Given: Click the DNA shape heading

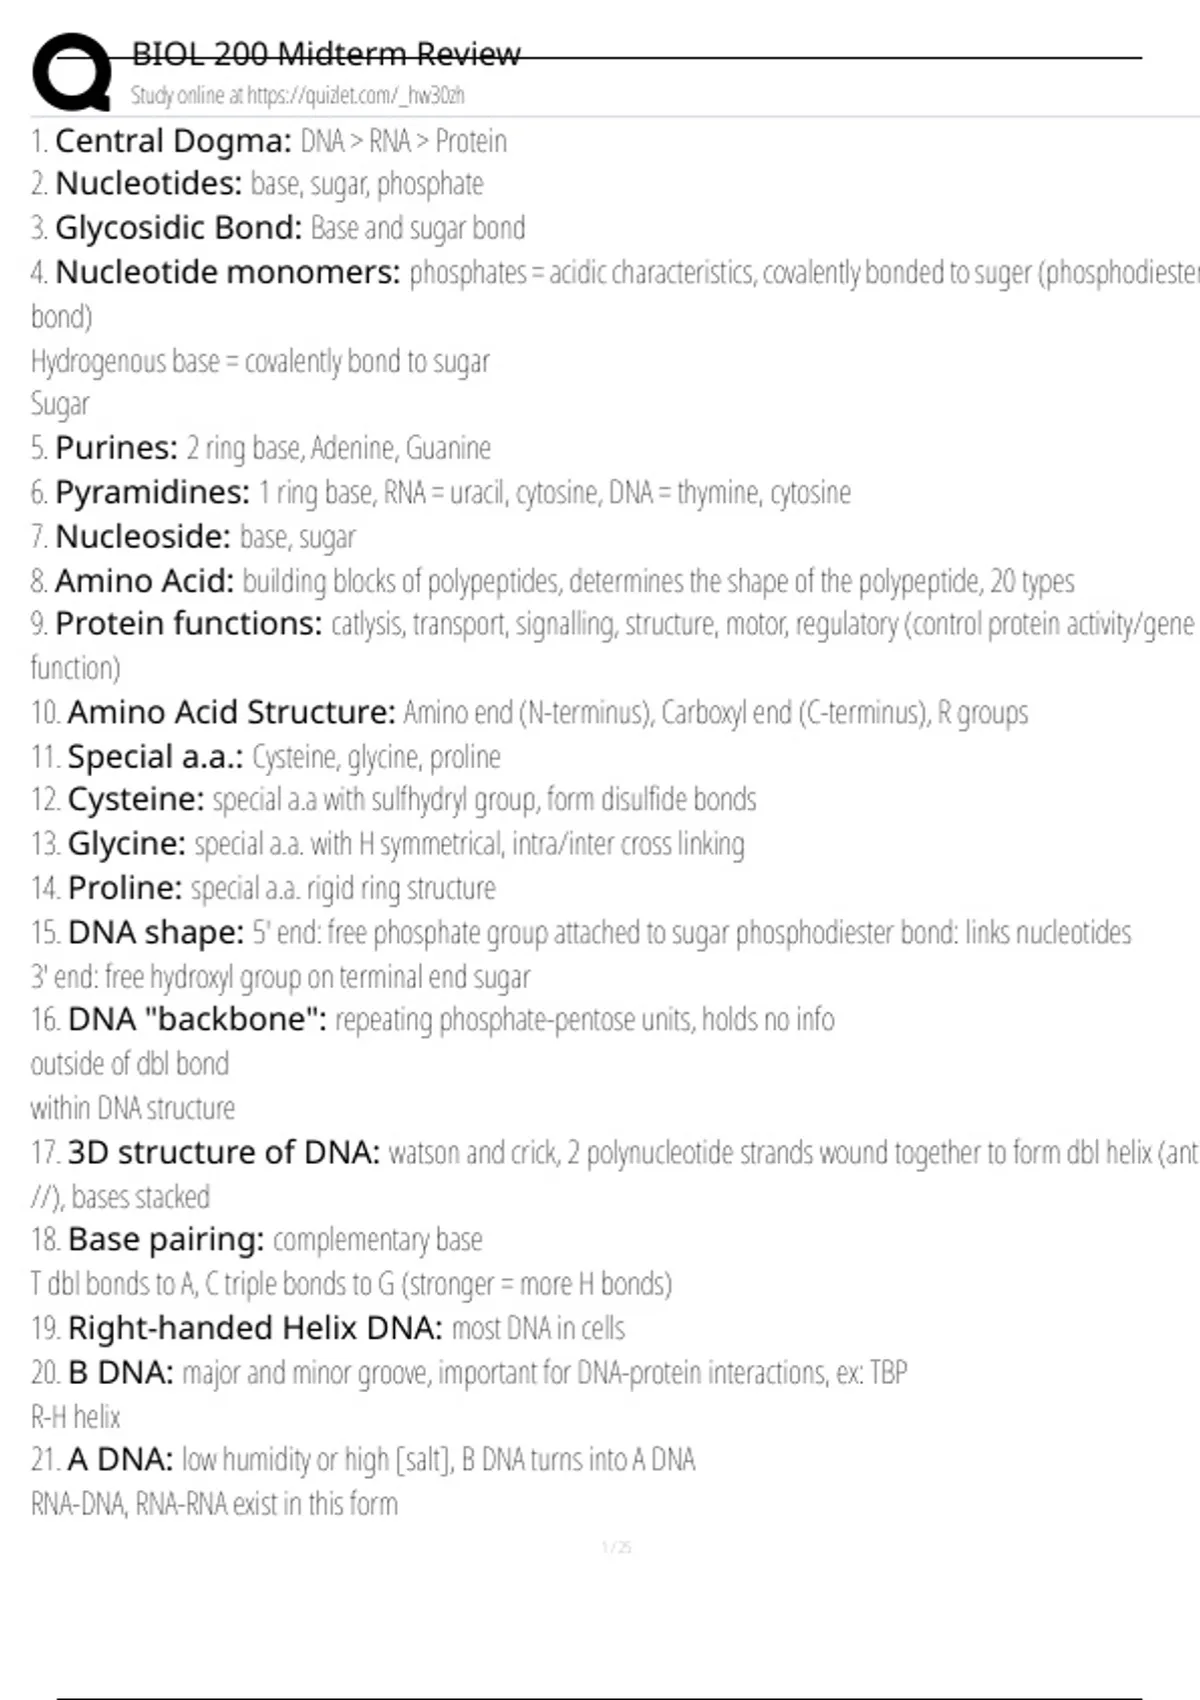Looking at the screenshot, I should 155,932.
